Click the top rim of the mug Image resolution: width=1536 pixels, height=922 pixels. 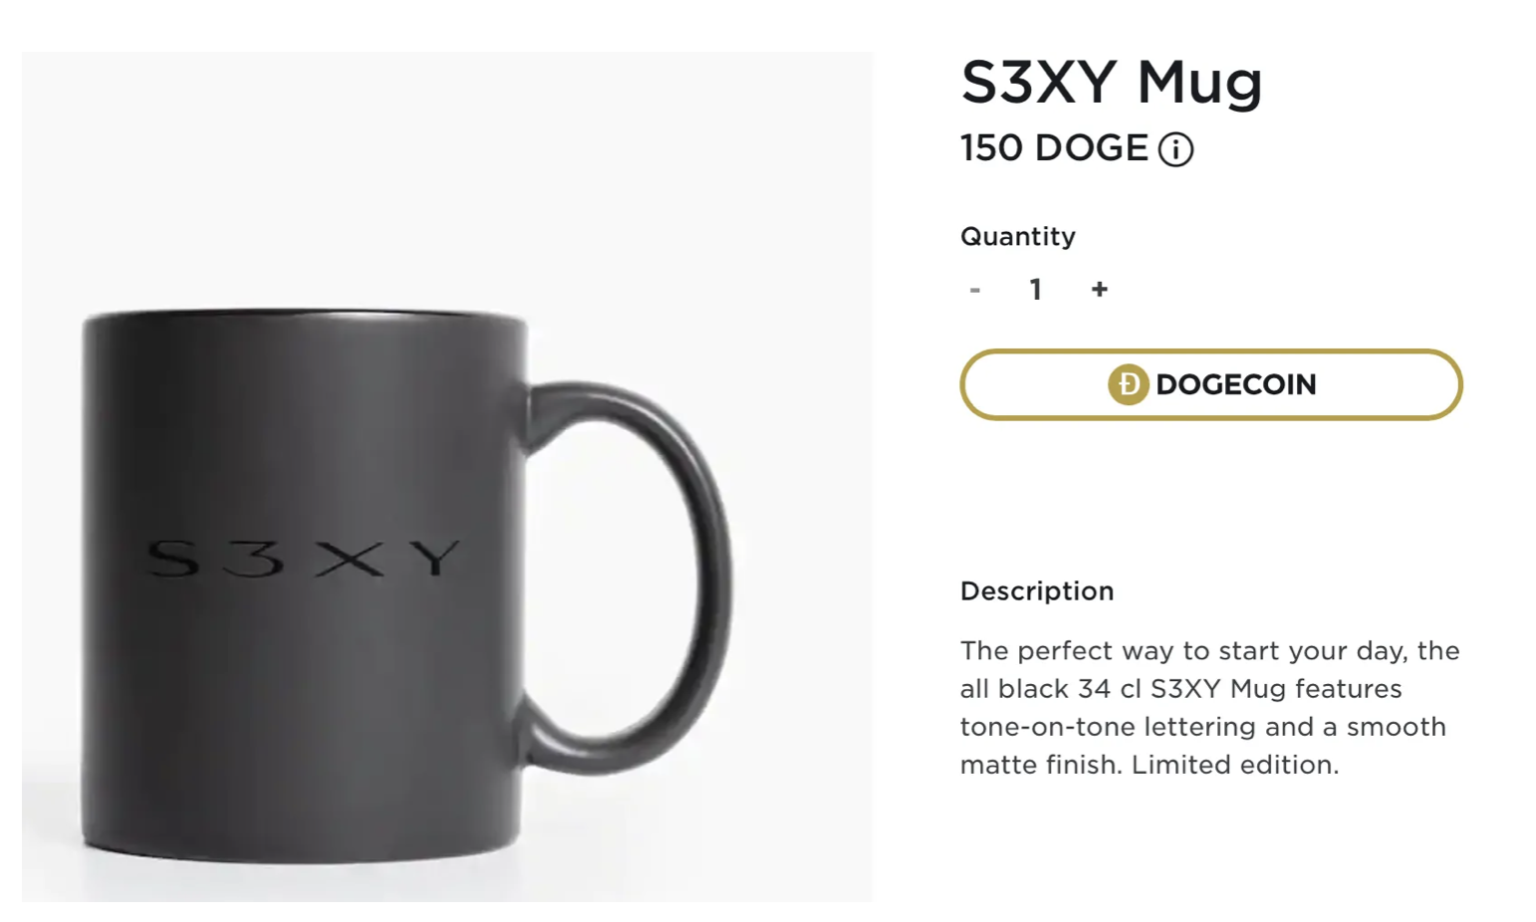[x=303, y=317]
